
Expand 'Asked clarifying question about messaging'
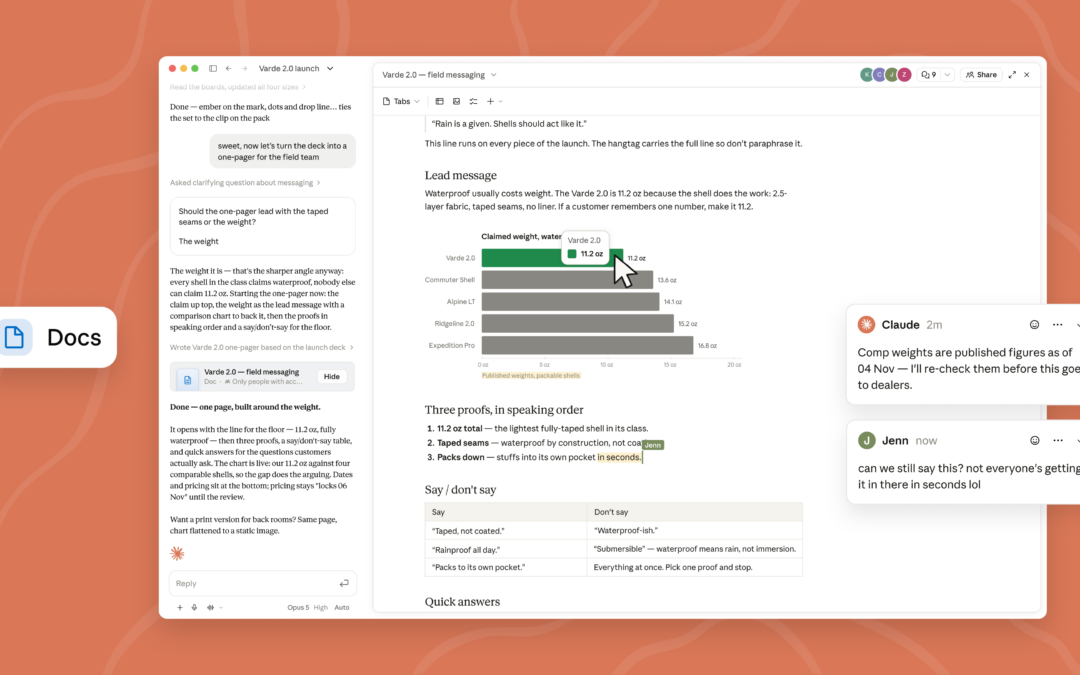[245, 183]
